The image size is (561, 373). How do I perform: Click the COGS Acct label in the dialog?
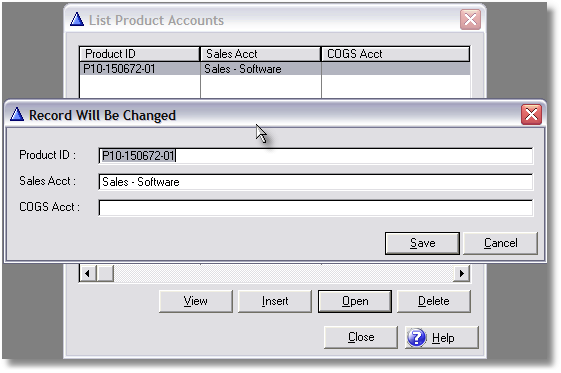coord(49,207)
